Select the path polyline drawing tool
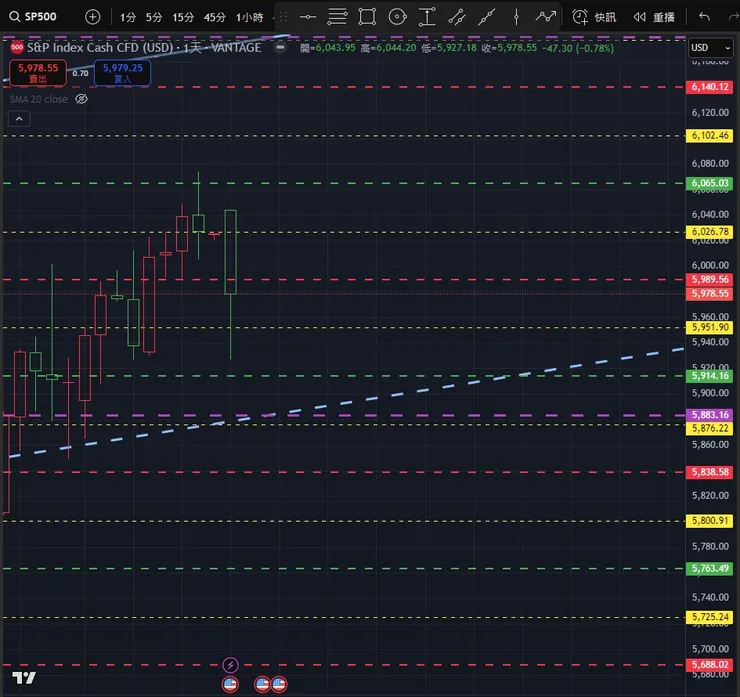Viewport: 740px width, 697px height. pyautogui.click(x=546, y=17)
